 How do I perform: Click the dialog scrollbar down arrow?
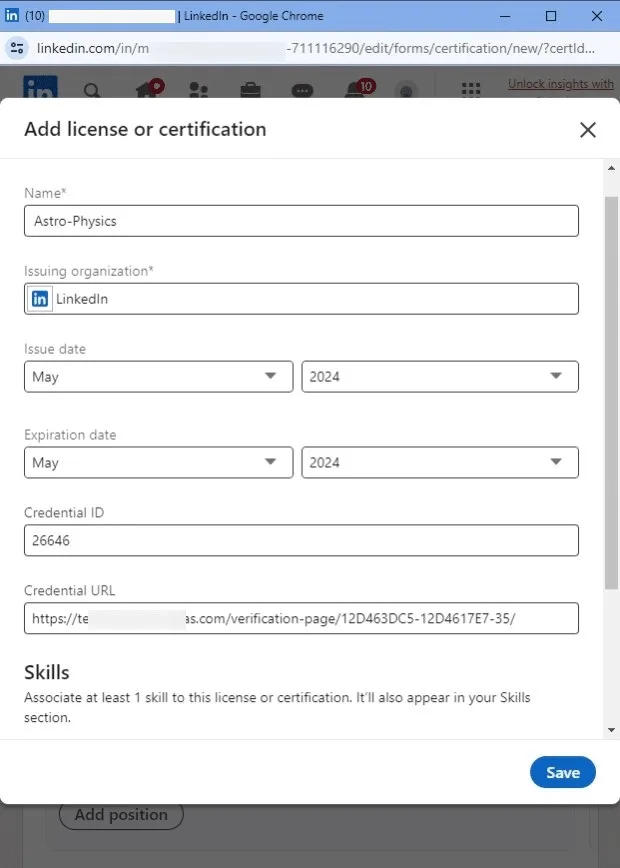(x=612, y=730)
